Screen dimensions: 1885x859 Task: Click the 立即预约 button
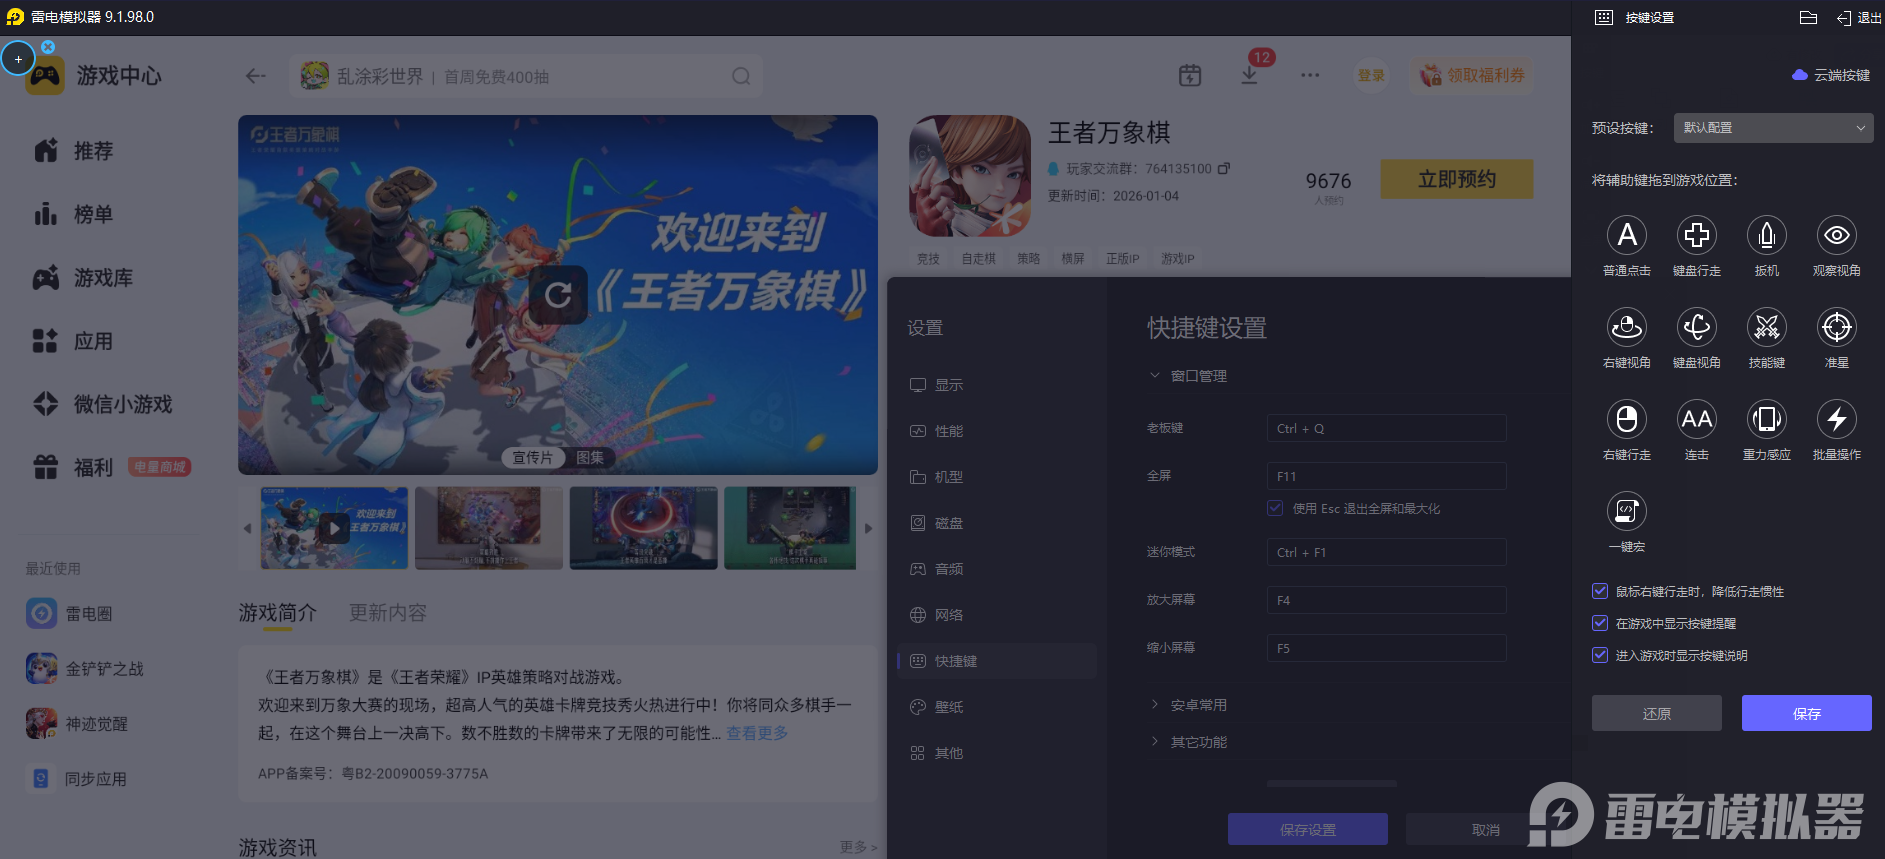(x=1457, y=179)
